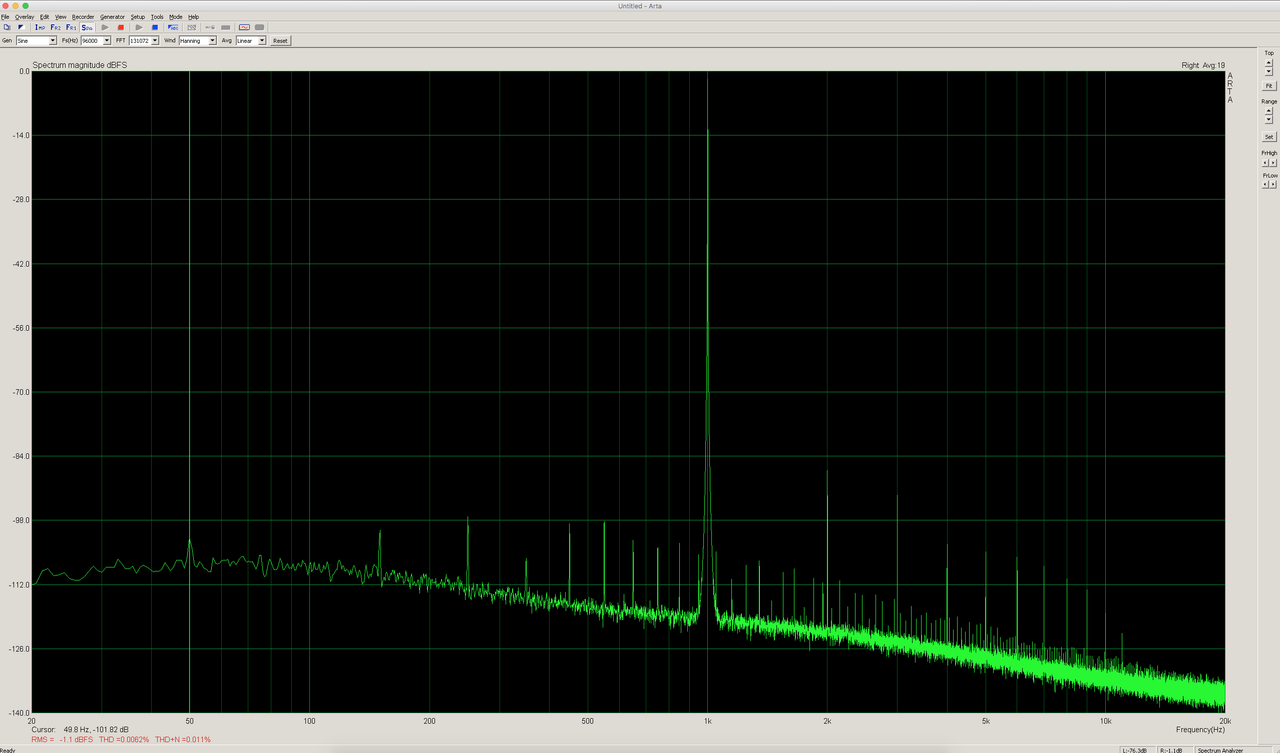Click the Open file toolbar icon
This screenshot has width=1280, height=753.
pyautogui.click(x=21, y=27)
